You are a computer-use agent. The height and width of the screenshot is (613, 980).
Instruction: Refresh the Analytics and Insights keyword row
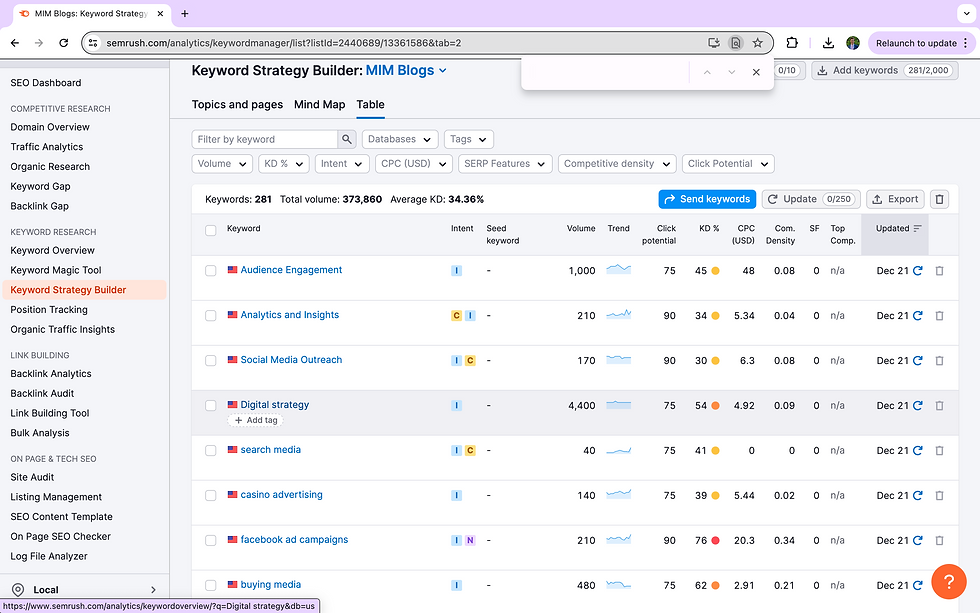click(918, 316)
